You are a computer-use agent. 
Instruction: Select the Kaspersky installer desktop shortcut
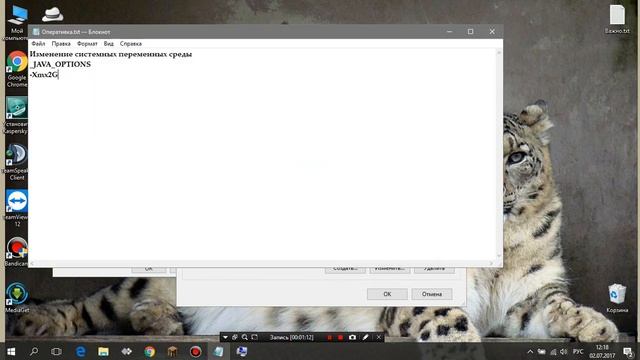(x=17, y=116)
